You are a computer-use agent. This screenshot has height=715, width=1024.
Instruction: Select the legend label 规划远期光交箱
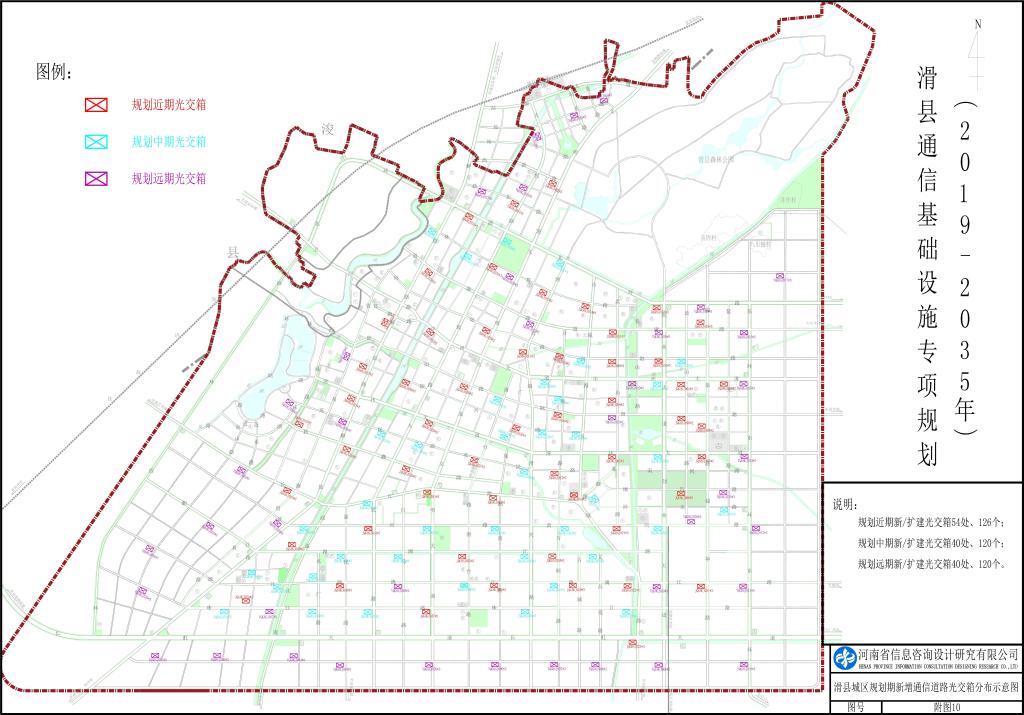pyautogui.click(x=168, y=178)
